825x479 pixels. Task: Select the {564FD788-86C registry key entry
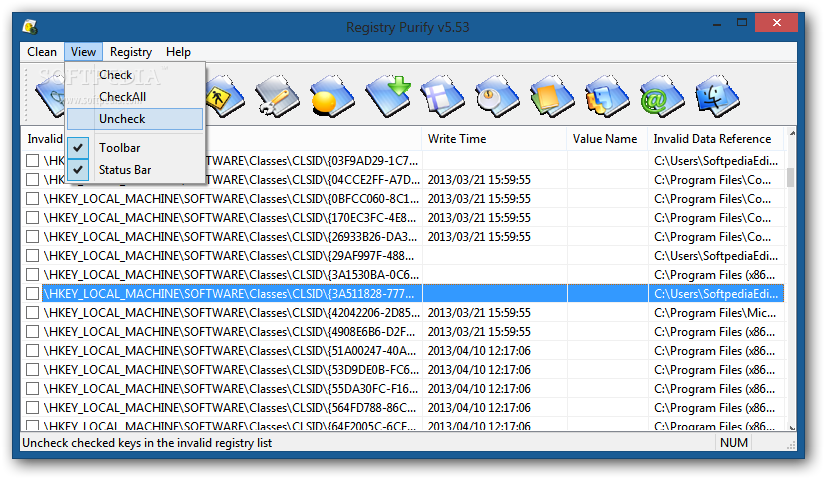pyautogui.click(x=230, y=407)
